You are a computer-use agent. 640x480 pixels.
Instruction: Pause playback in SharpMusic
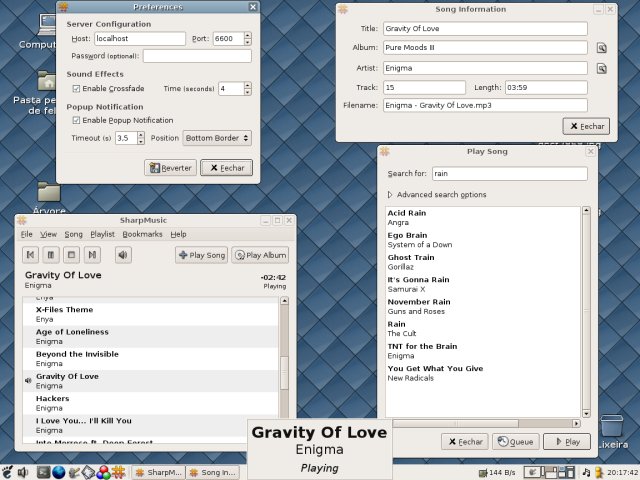(x=51, y=255)
